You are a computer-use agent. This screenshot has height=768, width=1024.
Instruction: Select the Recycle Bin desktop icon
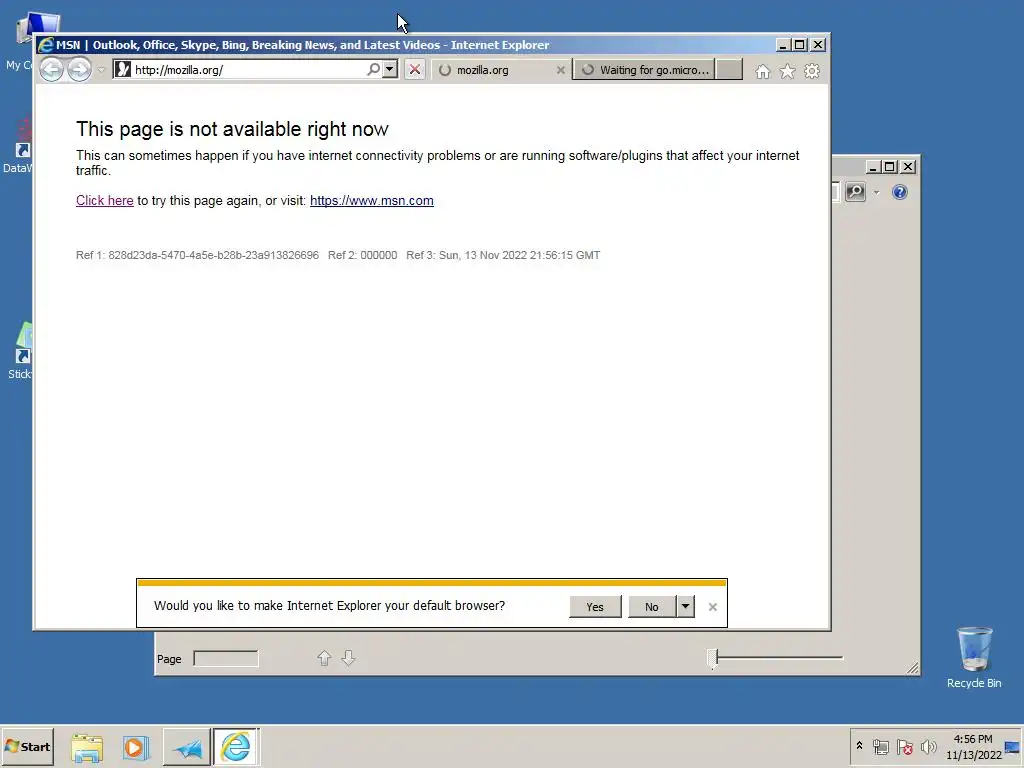tap(974, 658)
